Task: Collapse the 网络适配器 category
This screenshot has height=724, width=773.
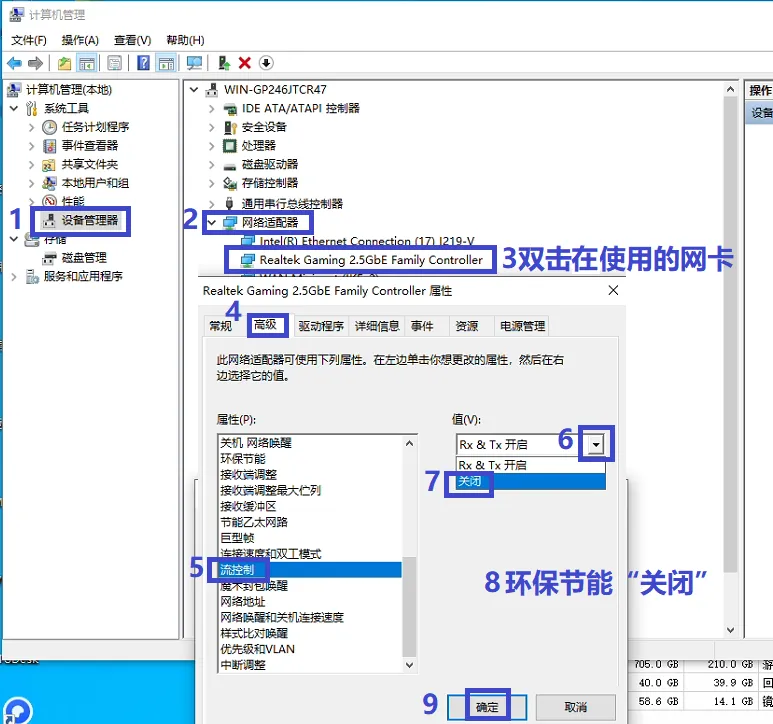Action: pos(211,223)
